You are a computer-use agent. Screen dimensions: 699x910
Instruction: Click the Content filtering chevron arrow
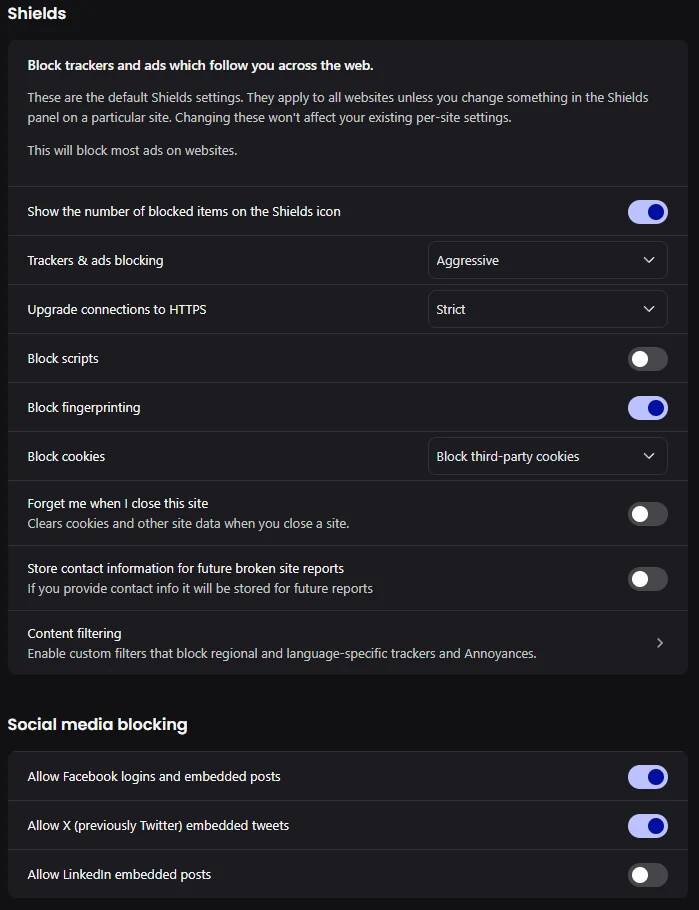coord(660,643)
